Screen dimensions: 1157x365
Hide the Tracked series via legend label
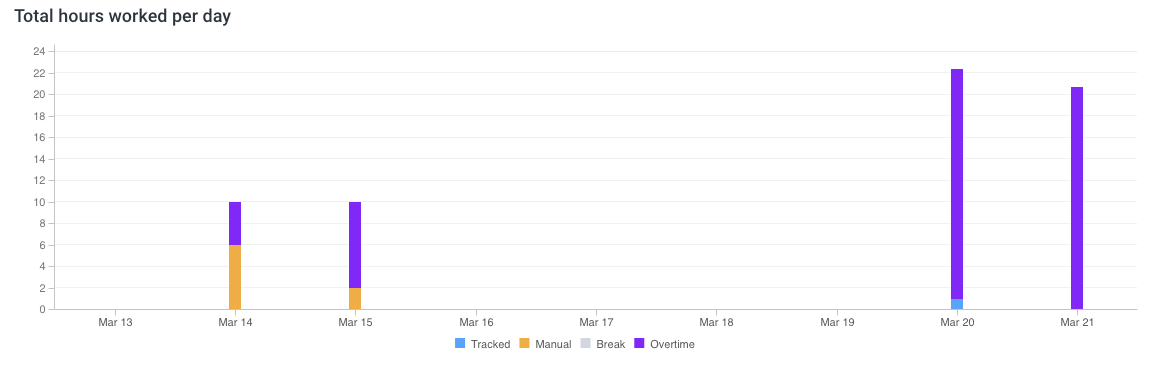click(x=491, y=344)
